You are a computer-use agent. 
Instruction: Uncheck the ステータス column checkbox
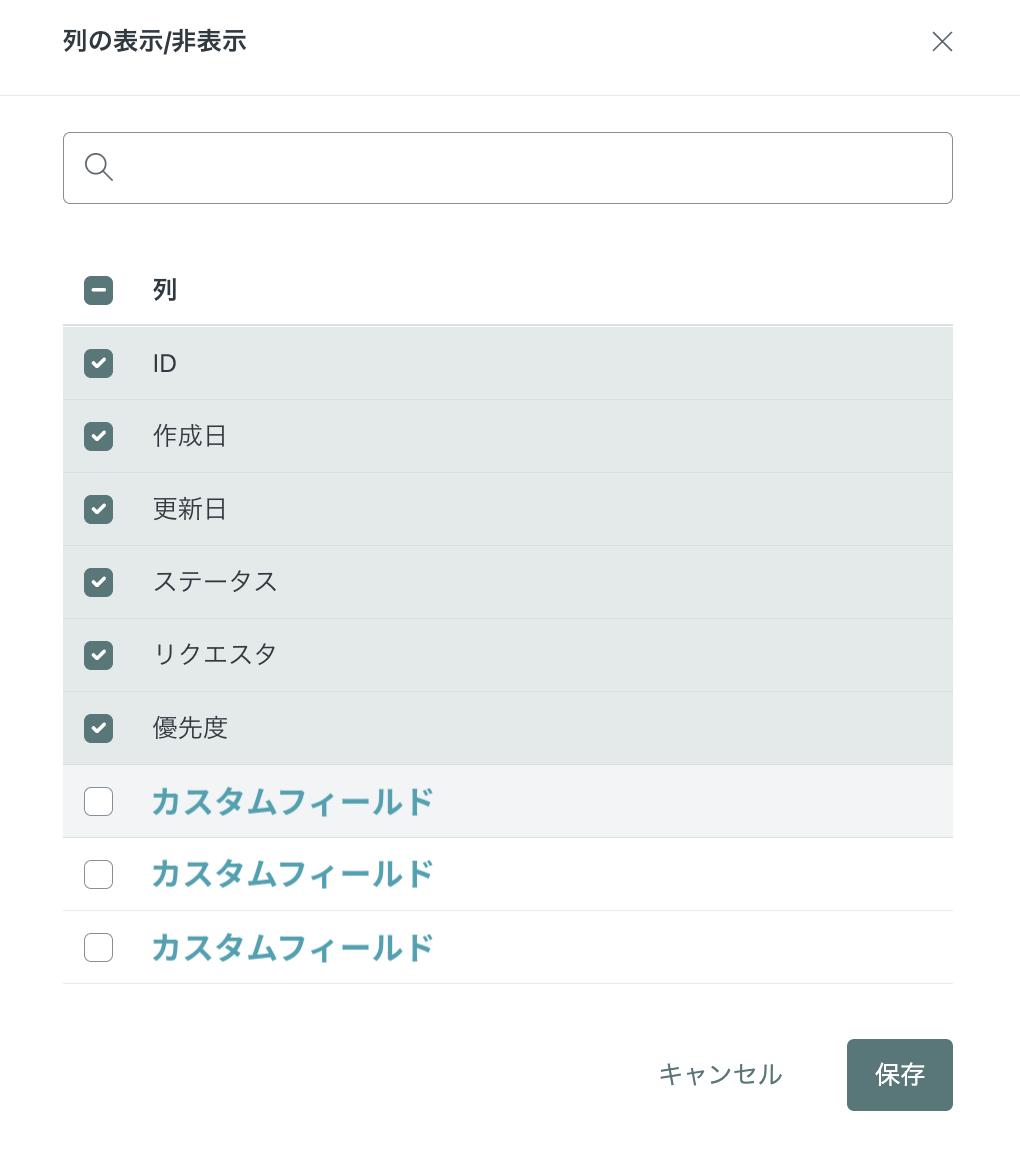coord(99,582)
